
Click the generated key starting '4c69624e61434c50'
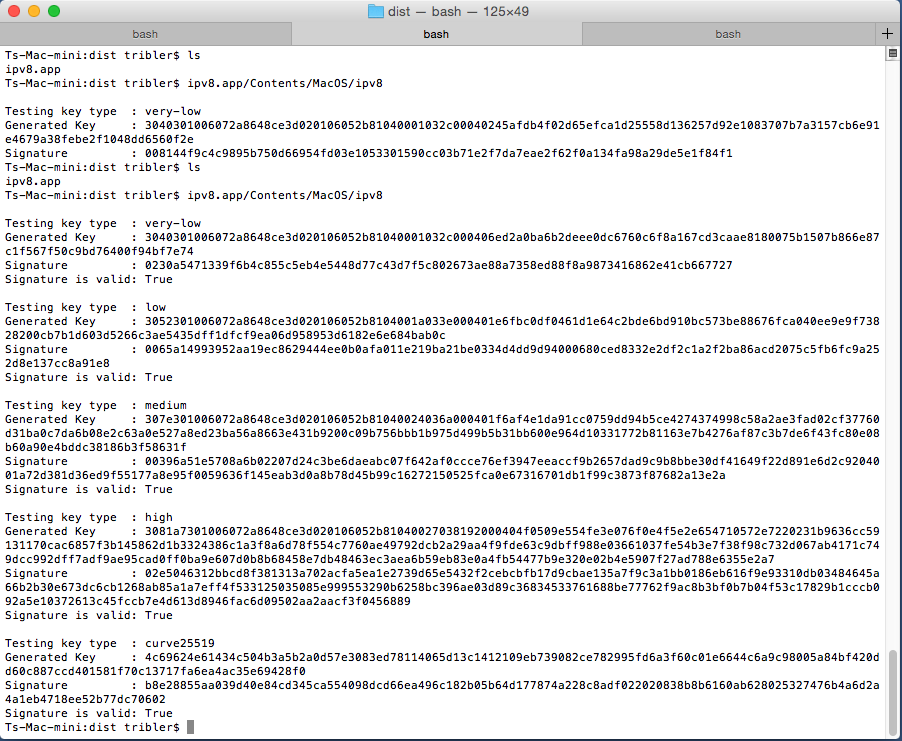pyautogui.click(x=512, y=657)
